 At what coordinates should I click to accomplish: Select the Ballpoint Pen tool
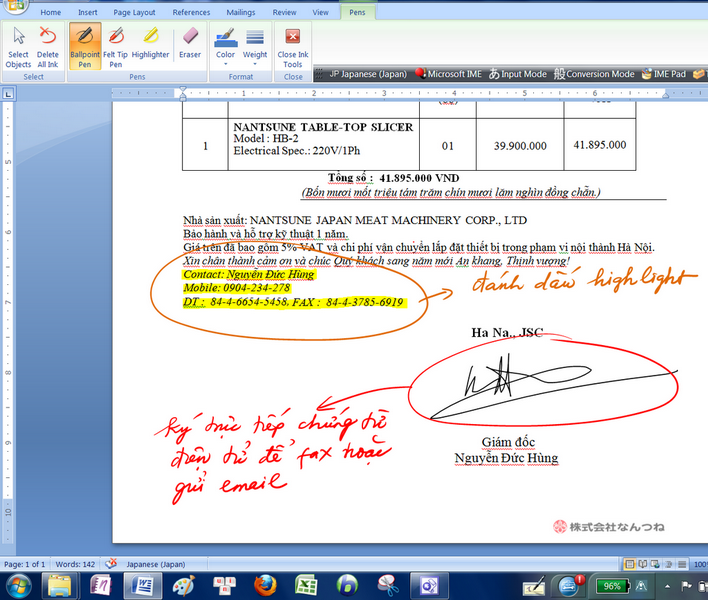pyautogui.click(x=85, y=46)
